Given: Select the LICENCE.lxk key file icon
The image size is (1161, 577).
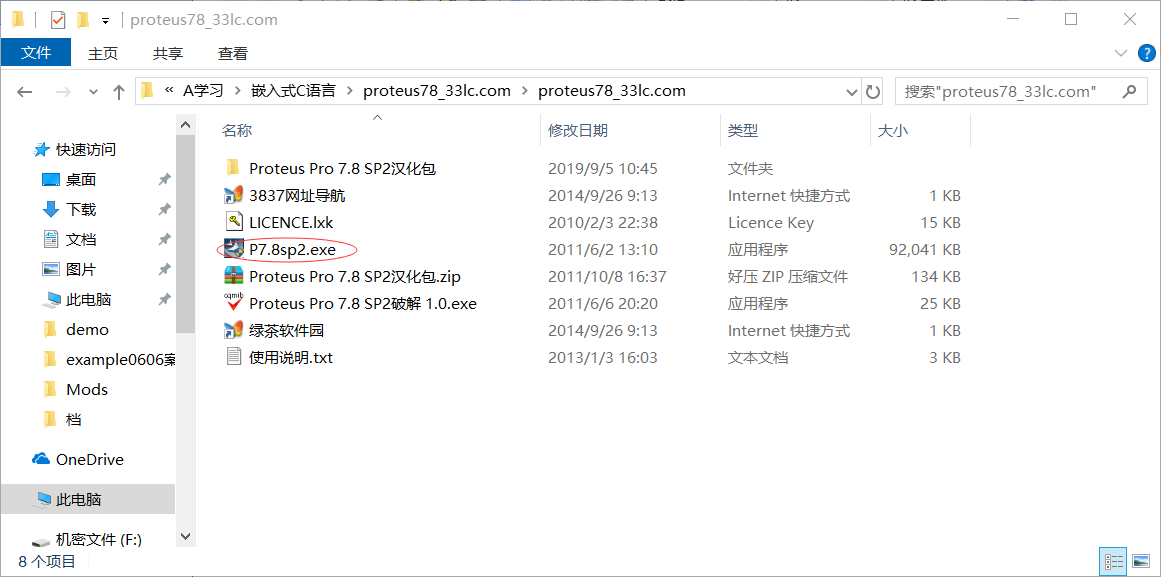Looking at the screenshot, I should click(x=233, y=222).
